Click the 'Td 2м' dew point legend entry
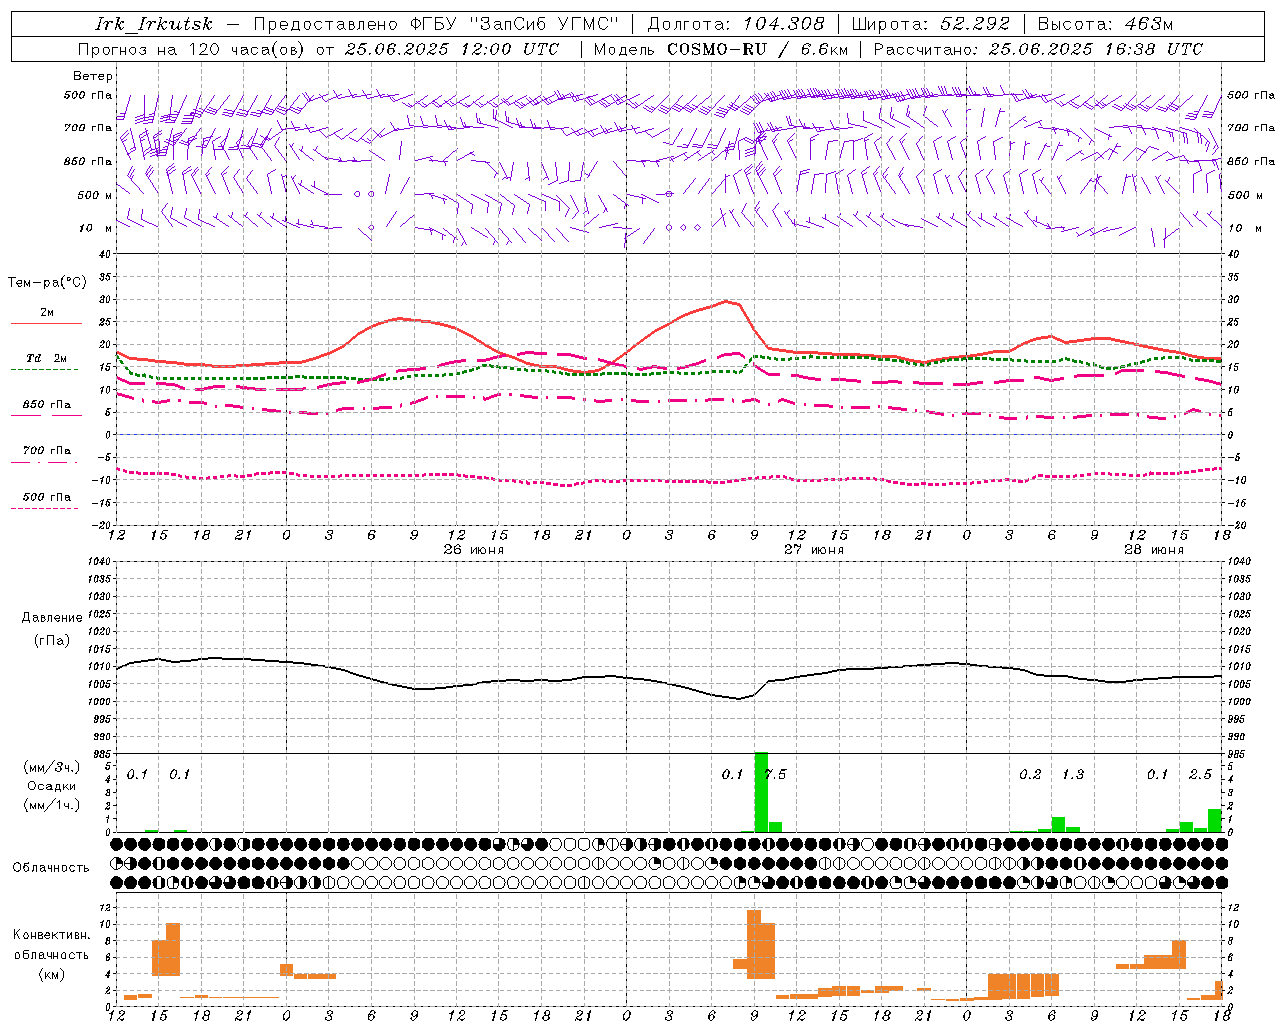Screen dimensions: 1280x1024 coord(47,358)
